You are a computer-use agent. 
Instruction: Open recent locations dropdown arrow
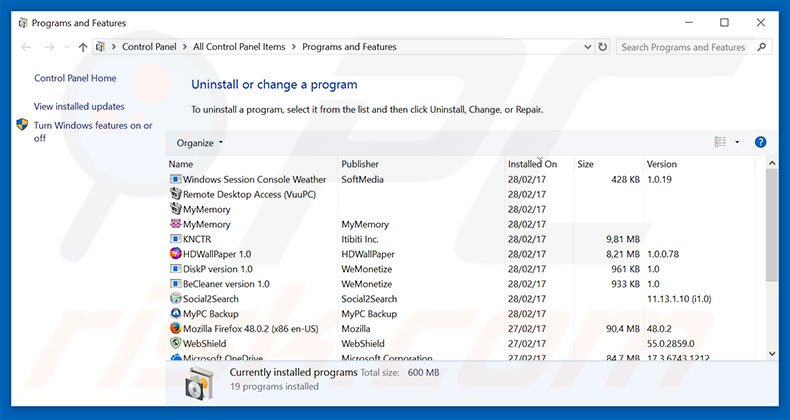(67, 47)
